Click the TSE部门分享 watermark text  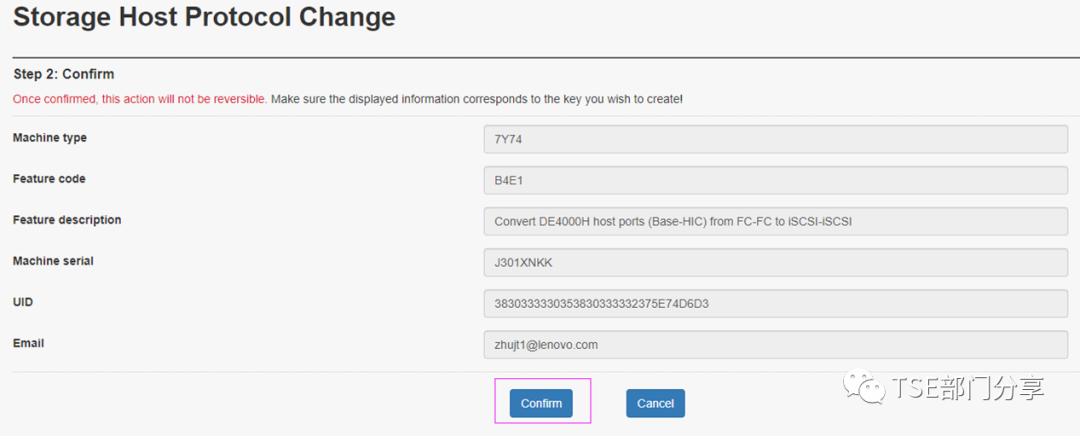tap(968, 389)
